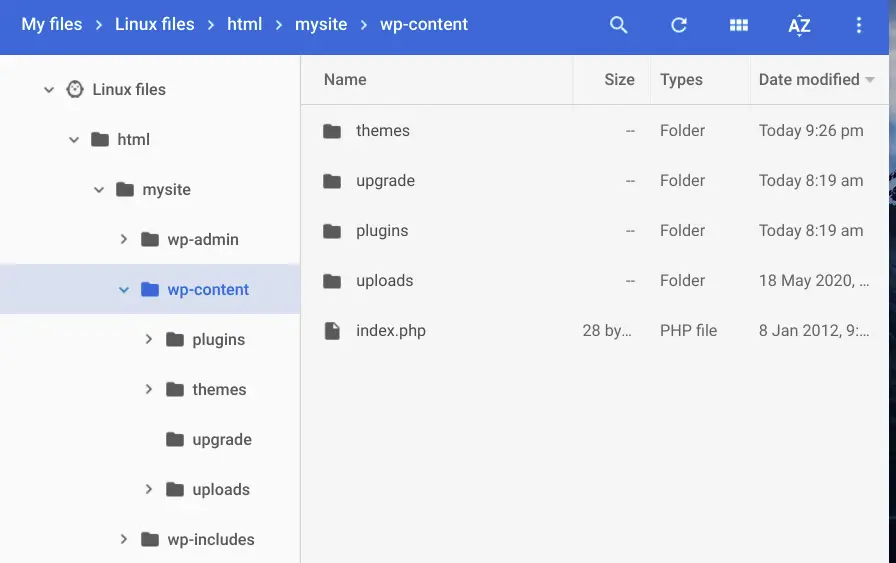896x563 pixels.
Task: Sort by the Name column header
Action: 345,80
